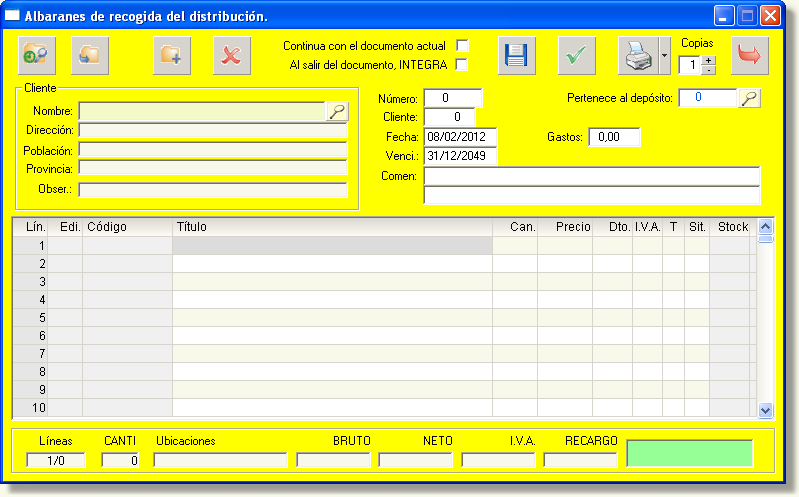Select grid row number 1

pos(31,246)
